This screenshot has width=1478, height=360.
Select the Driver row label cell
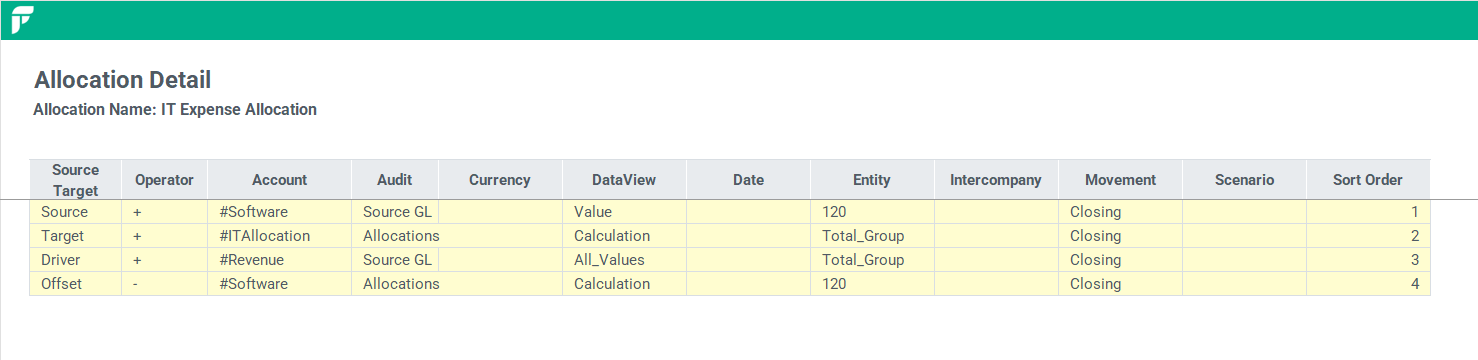[x=75, y=260]
